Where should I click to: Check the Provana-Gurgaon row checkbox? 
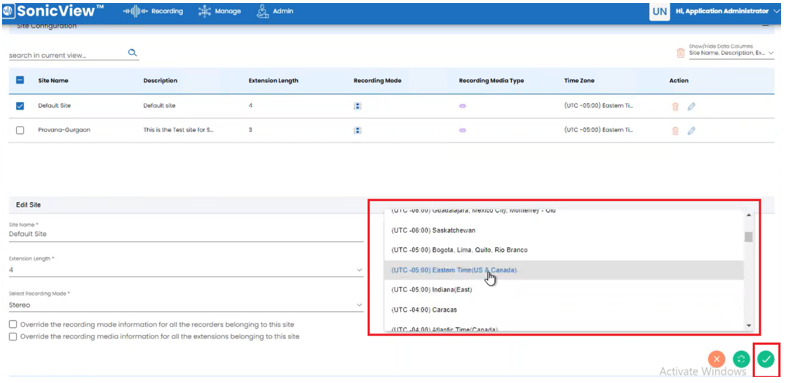(20, 130)
